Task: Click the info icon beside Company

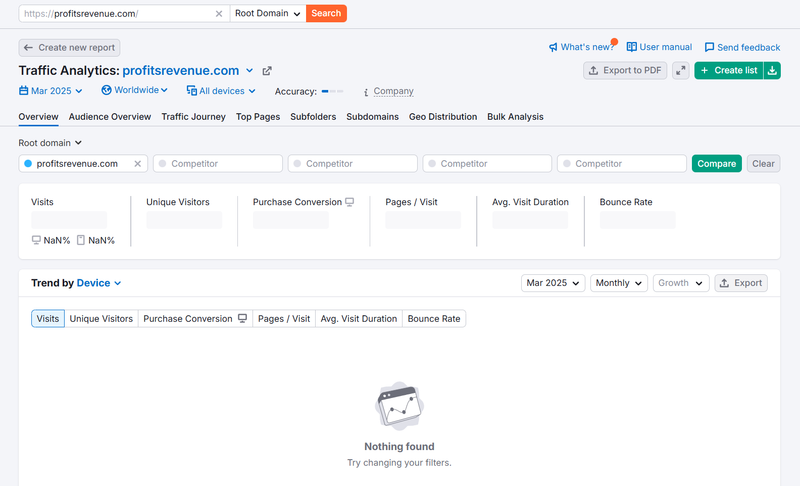Action: [x=366, y=92]
